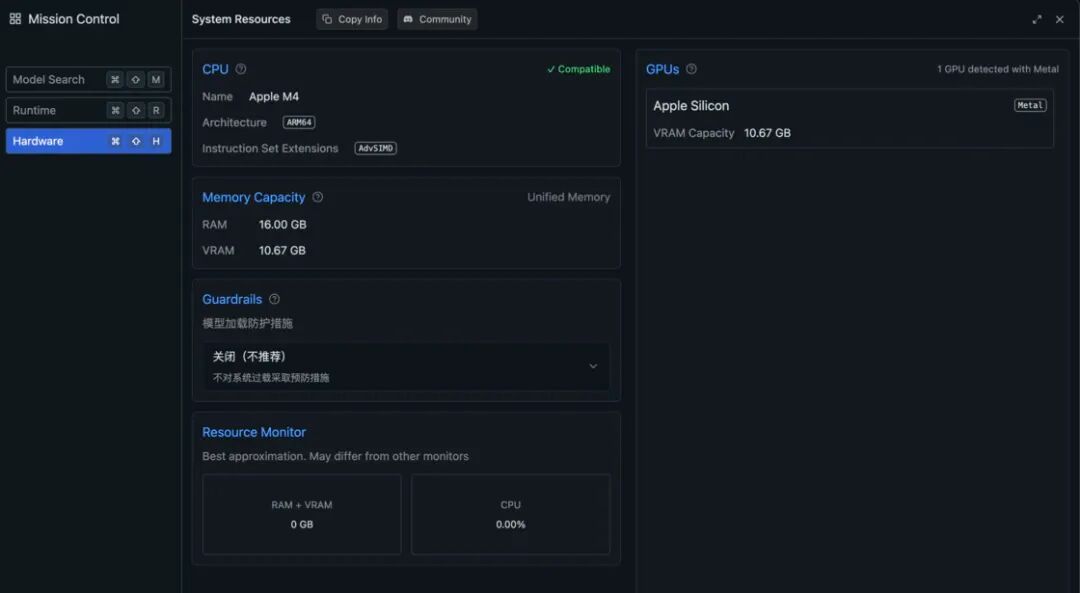Click the CPU name Apple M4
This screenshot has height=593, width=1080.
point(274,96)
